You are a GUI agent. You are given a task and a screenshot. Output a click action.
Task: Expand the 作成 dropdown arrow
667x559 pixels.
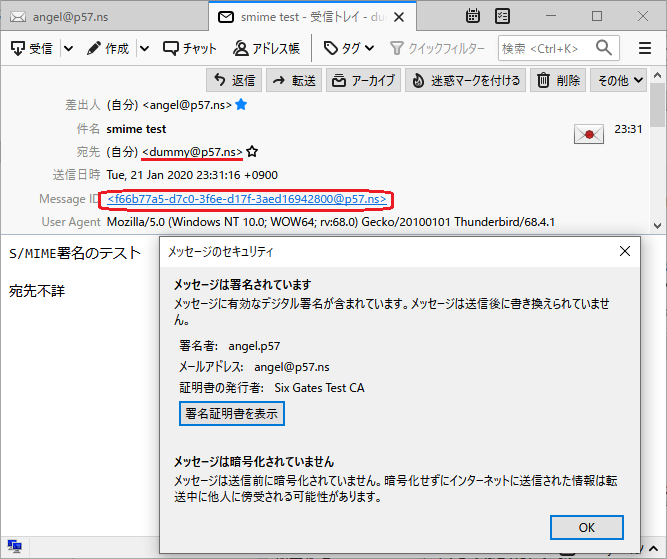pyautogui.click(x=145, y=48)
